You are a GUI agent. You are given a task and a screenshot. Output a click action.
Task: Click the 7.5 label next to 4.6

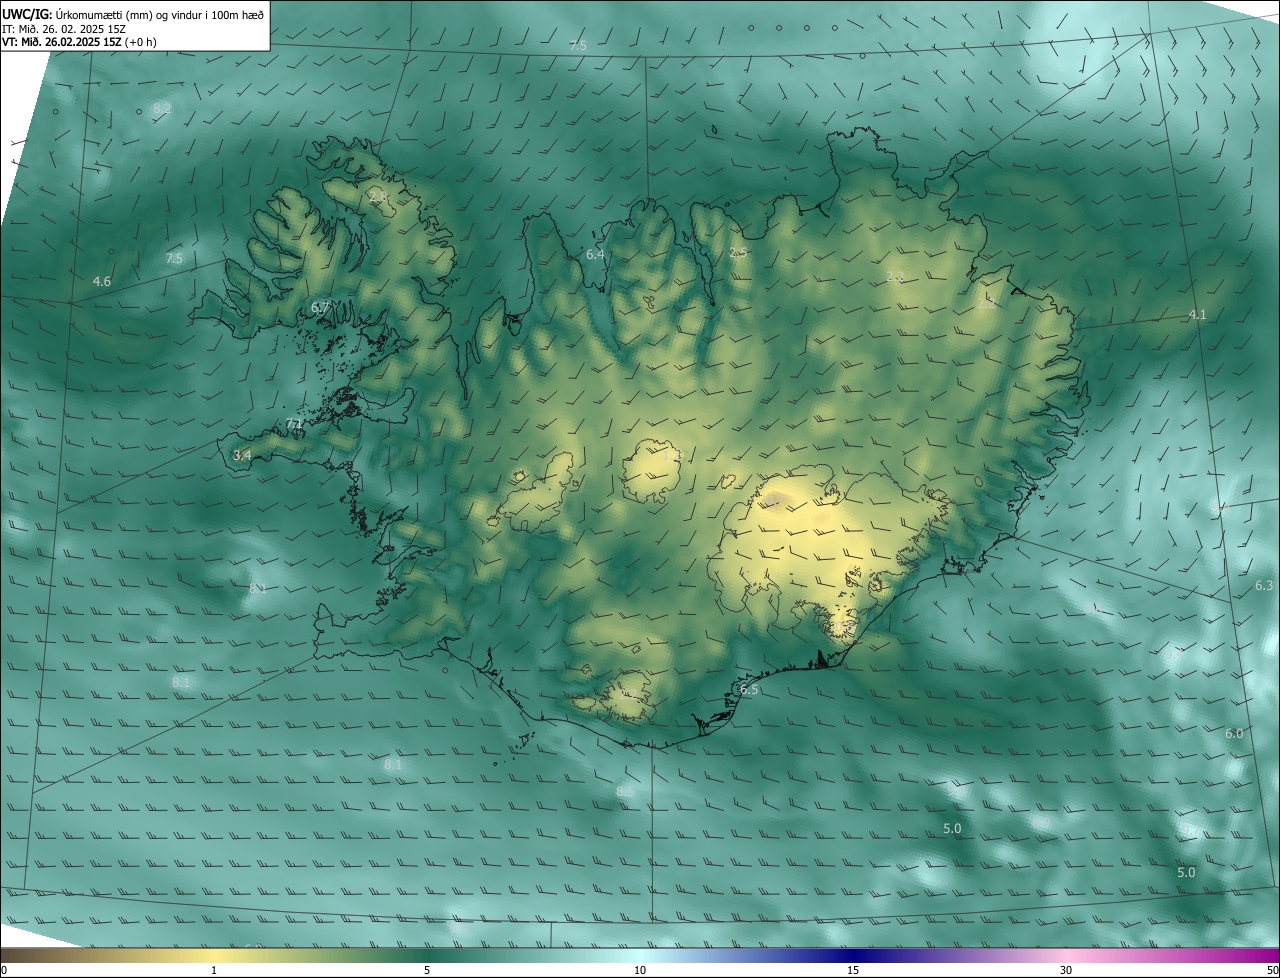click(174, 259)
